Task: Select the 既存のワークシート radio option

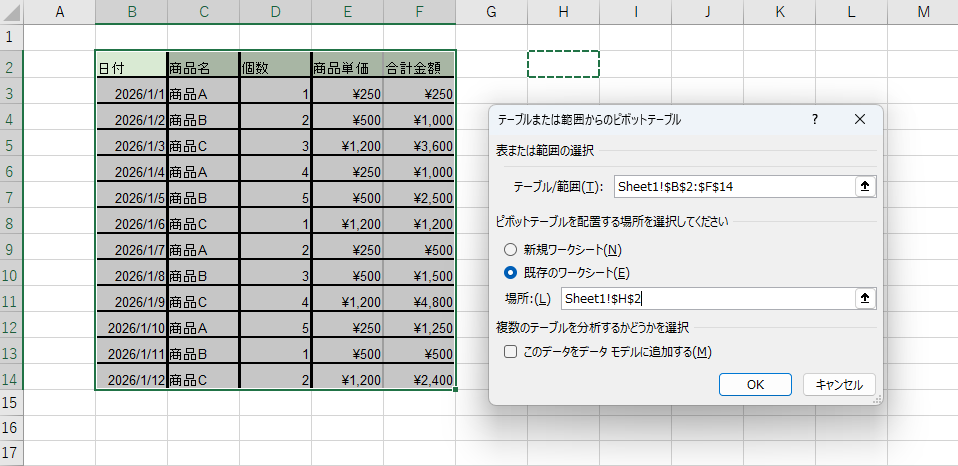Action: [x=511, y=273]
